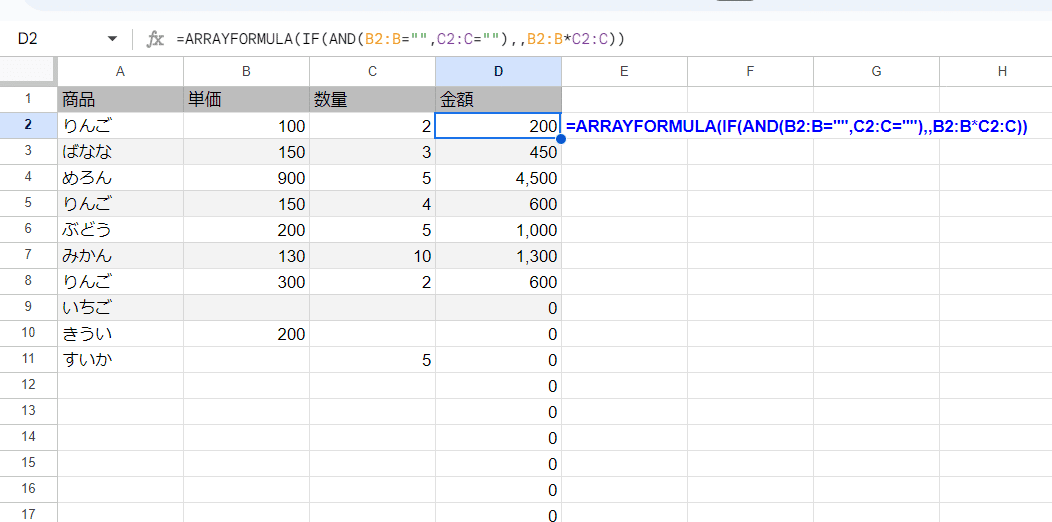
Task: Select column D header
Action: point(498,72)
